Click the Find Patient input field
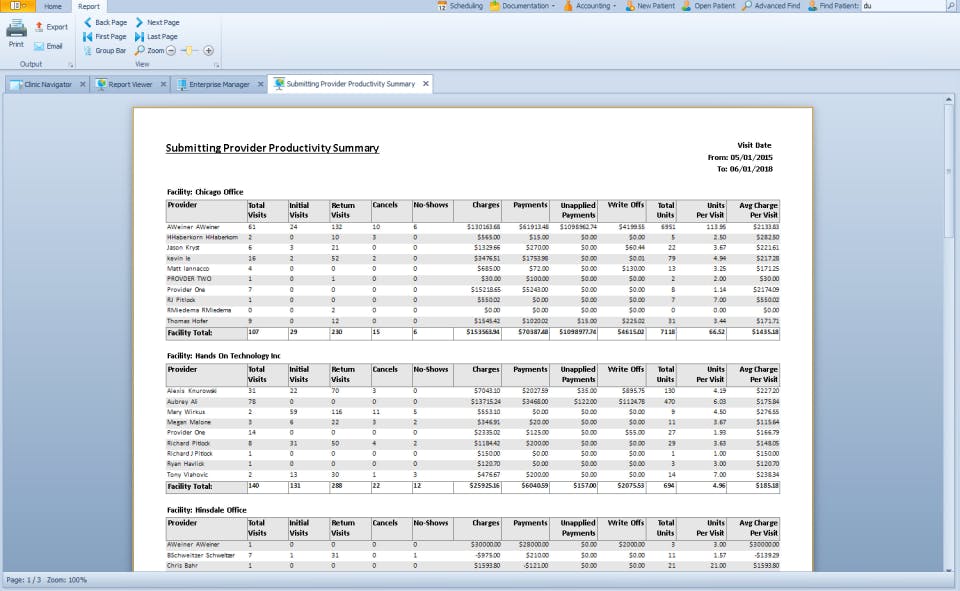 tap(905, 6)
